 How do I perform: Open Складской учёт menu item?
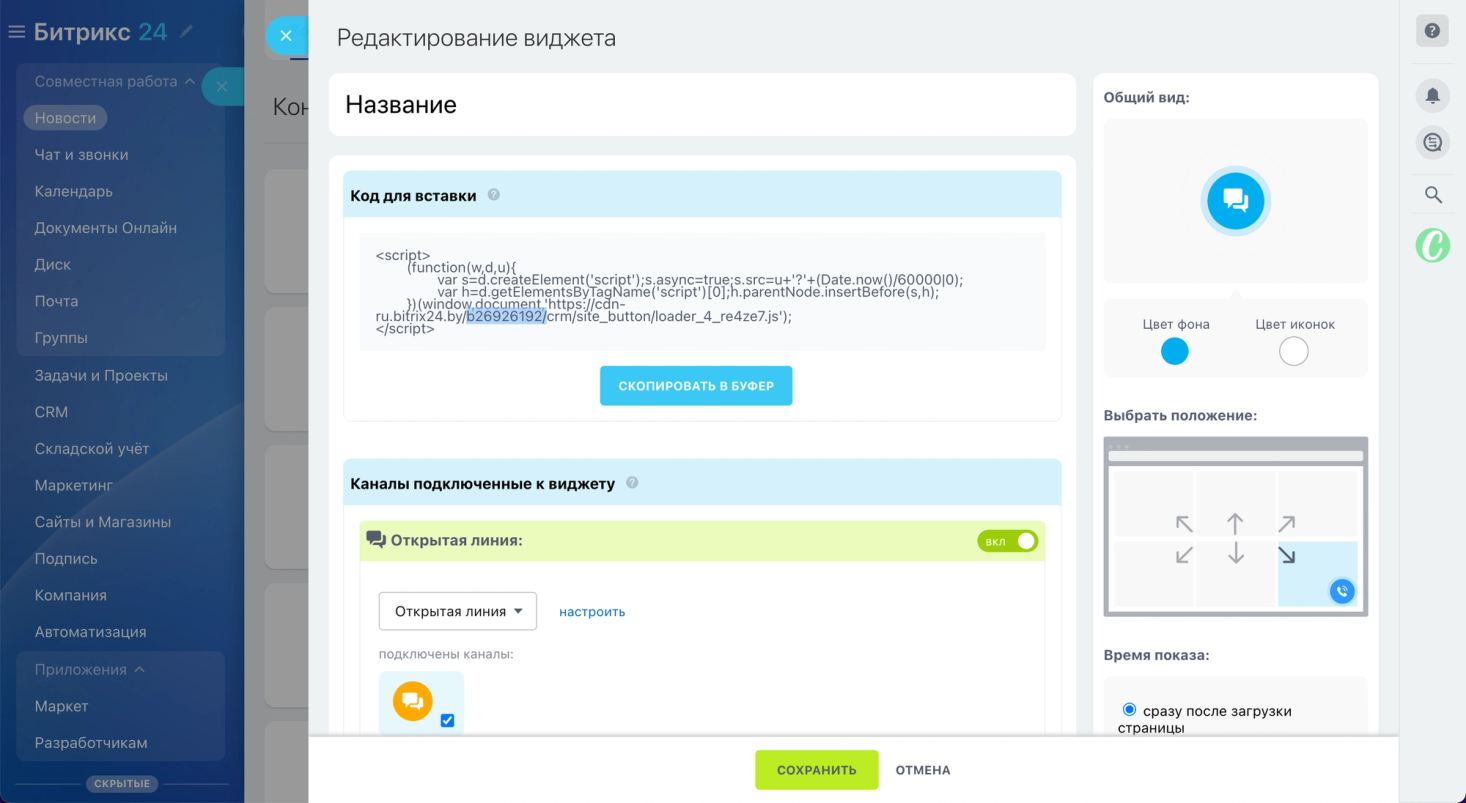[91, 449]
